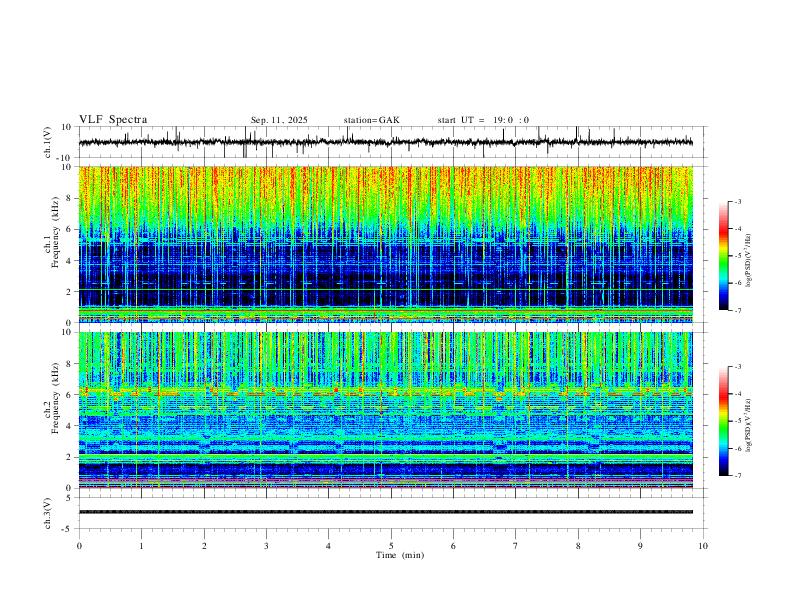Click the ch.2 spectrogram color bar
The height and width of the screenshot is (612, 792).
[723, 421]
